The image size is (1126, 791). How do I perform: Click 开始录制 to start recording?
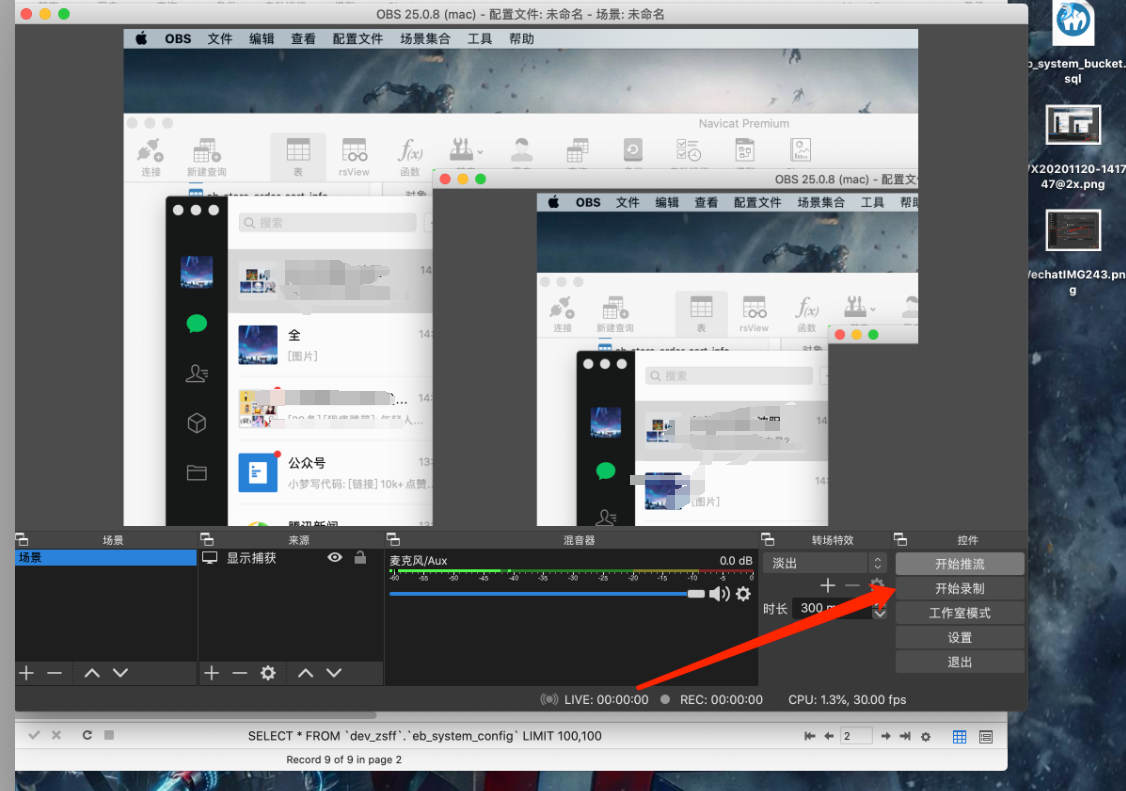pos(959,588)
